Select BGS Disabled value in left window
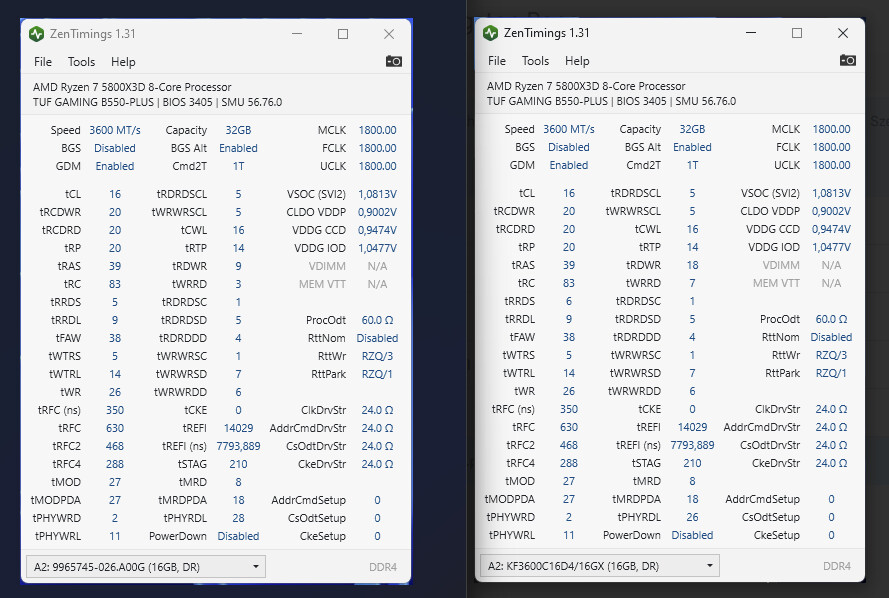This screenshot has height=598, width=889. pos(115,148)
